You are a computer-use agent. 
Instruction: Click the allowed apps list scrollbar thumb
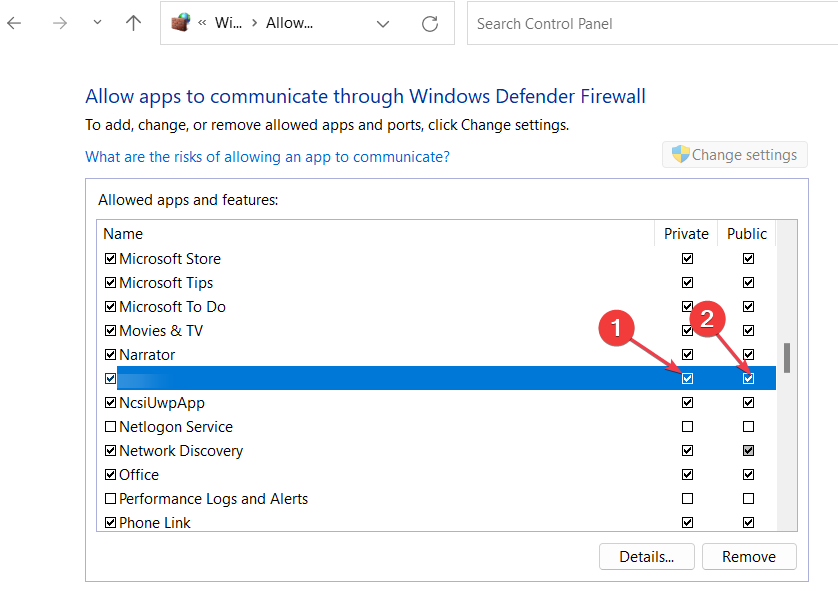[787, 358]
